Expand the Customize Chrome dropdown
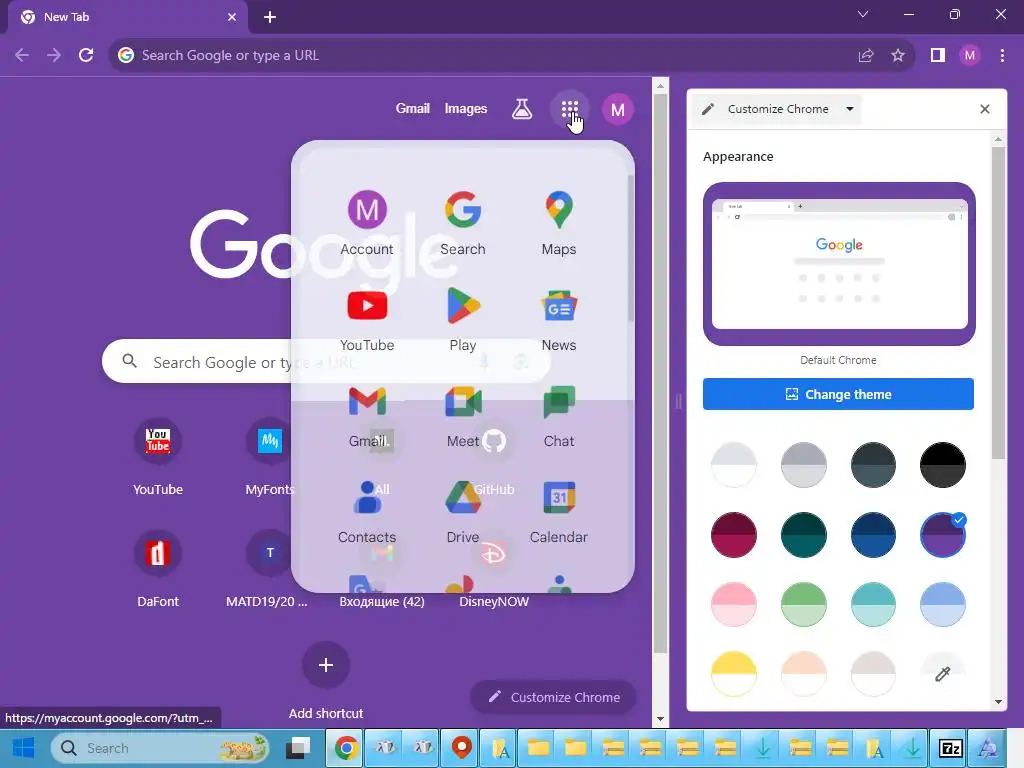 click(850, 109)
